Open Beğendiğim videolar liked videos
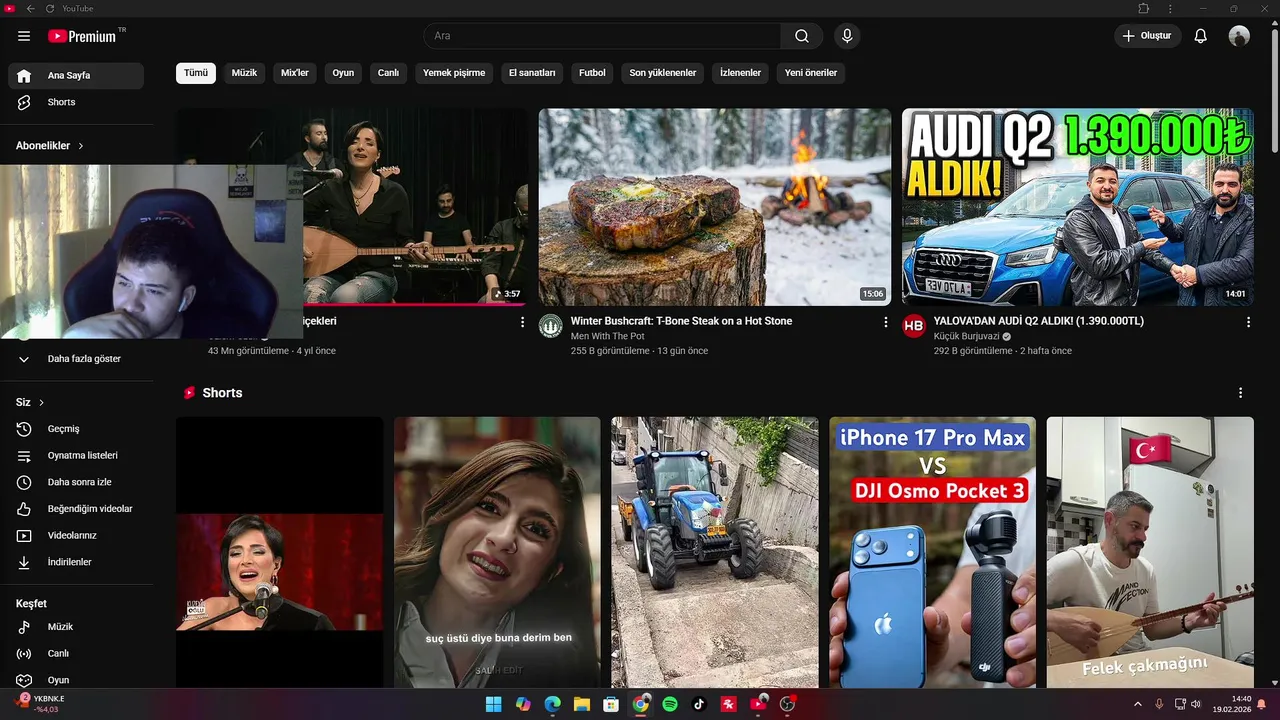1280x720 pixels. point(76,509)
